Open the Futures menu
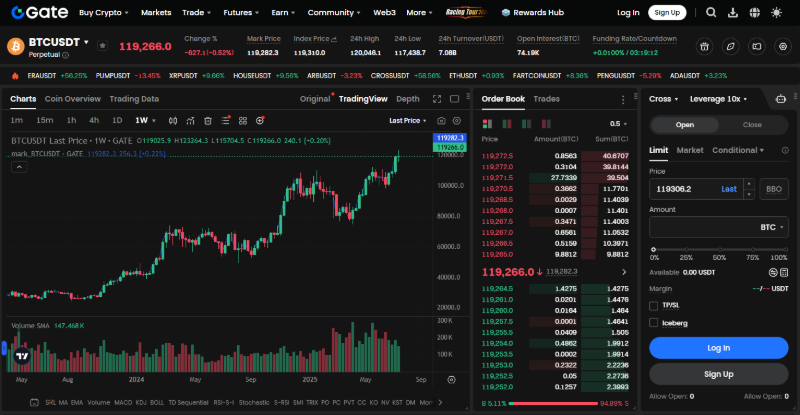Screen dimensions: 800x415 [241, 13]
